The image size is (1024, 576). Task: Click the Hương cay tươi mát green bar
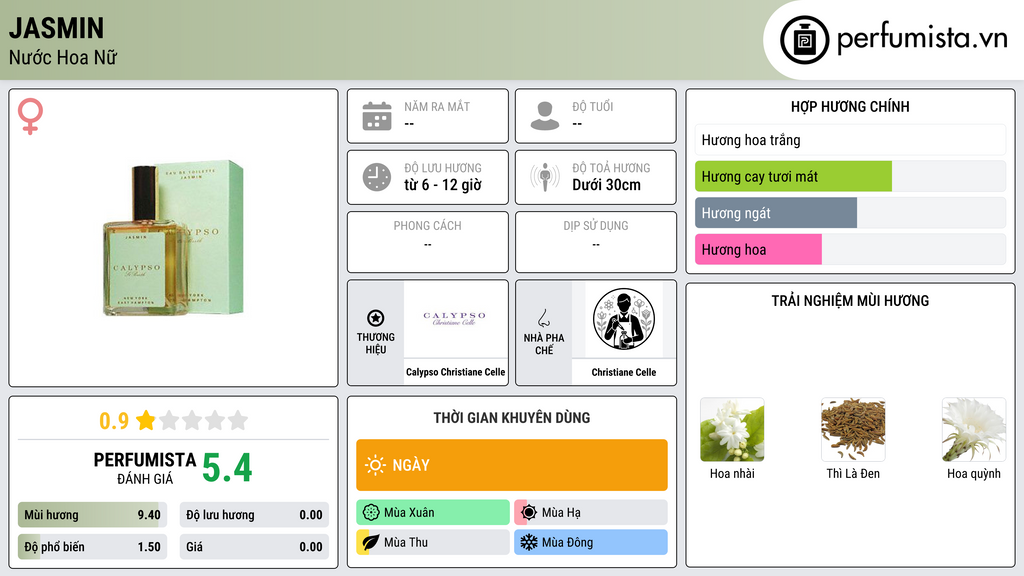pos(793,176)
